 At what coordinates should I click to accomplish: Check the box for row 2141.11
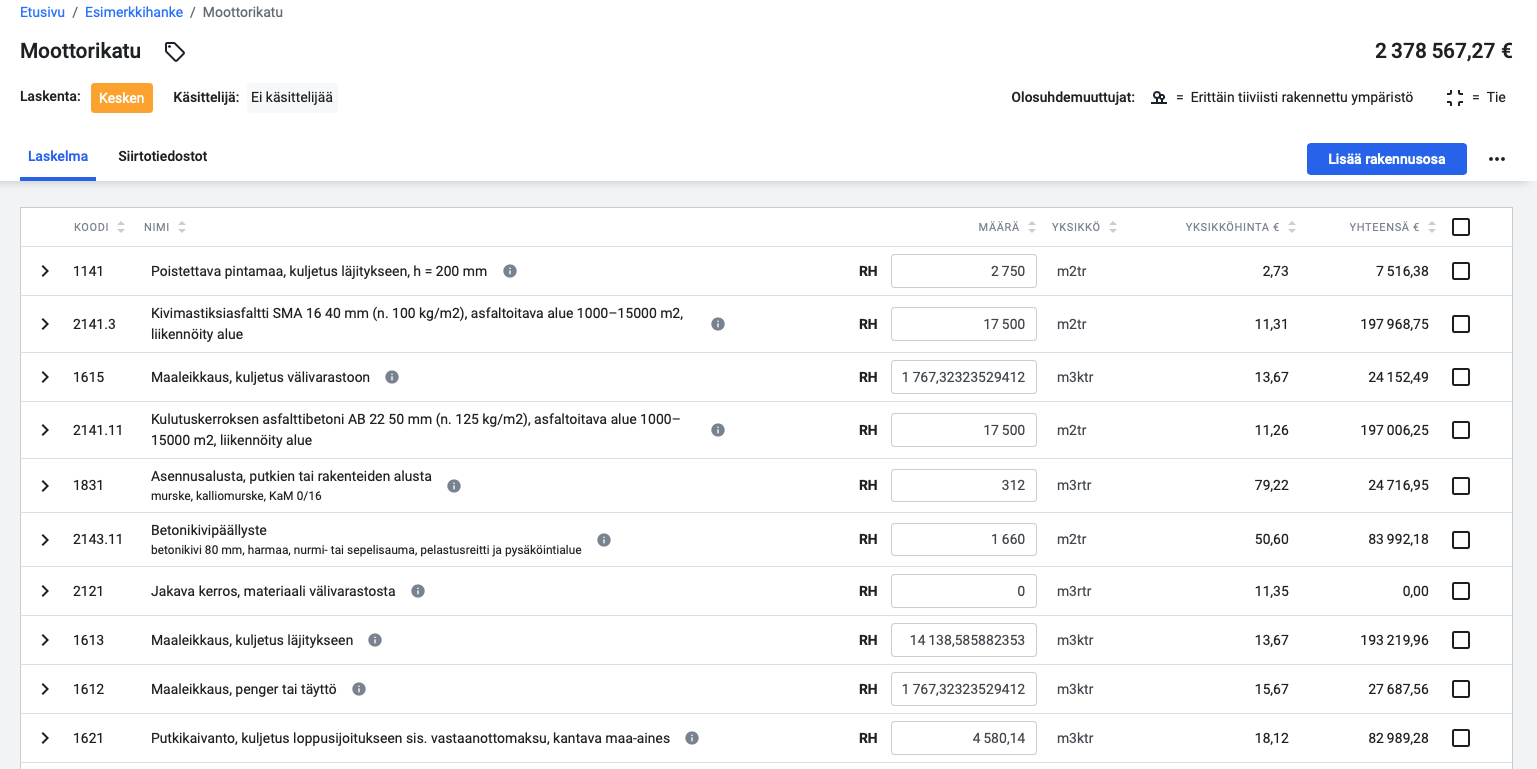pos(1461,430)
